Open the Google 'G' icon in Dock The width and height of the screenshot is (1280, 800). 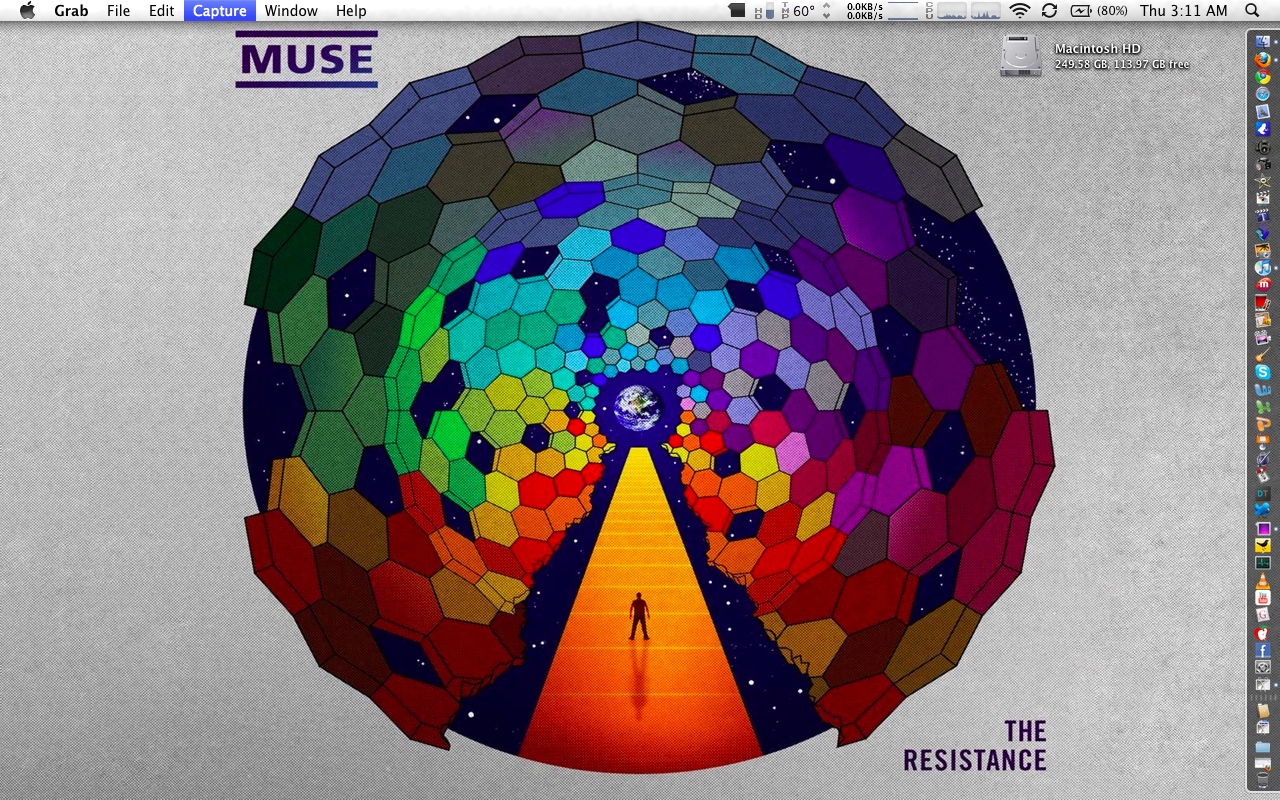(1263, 614)
